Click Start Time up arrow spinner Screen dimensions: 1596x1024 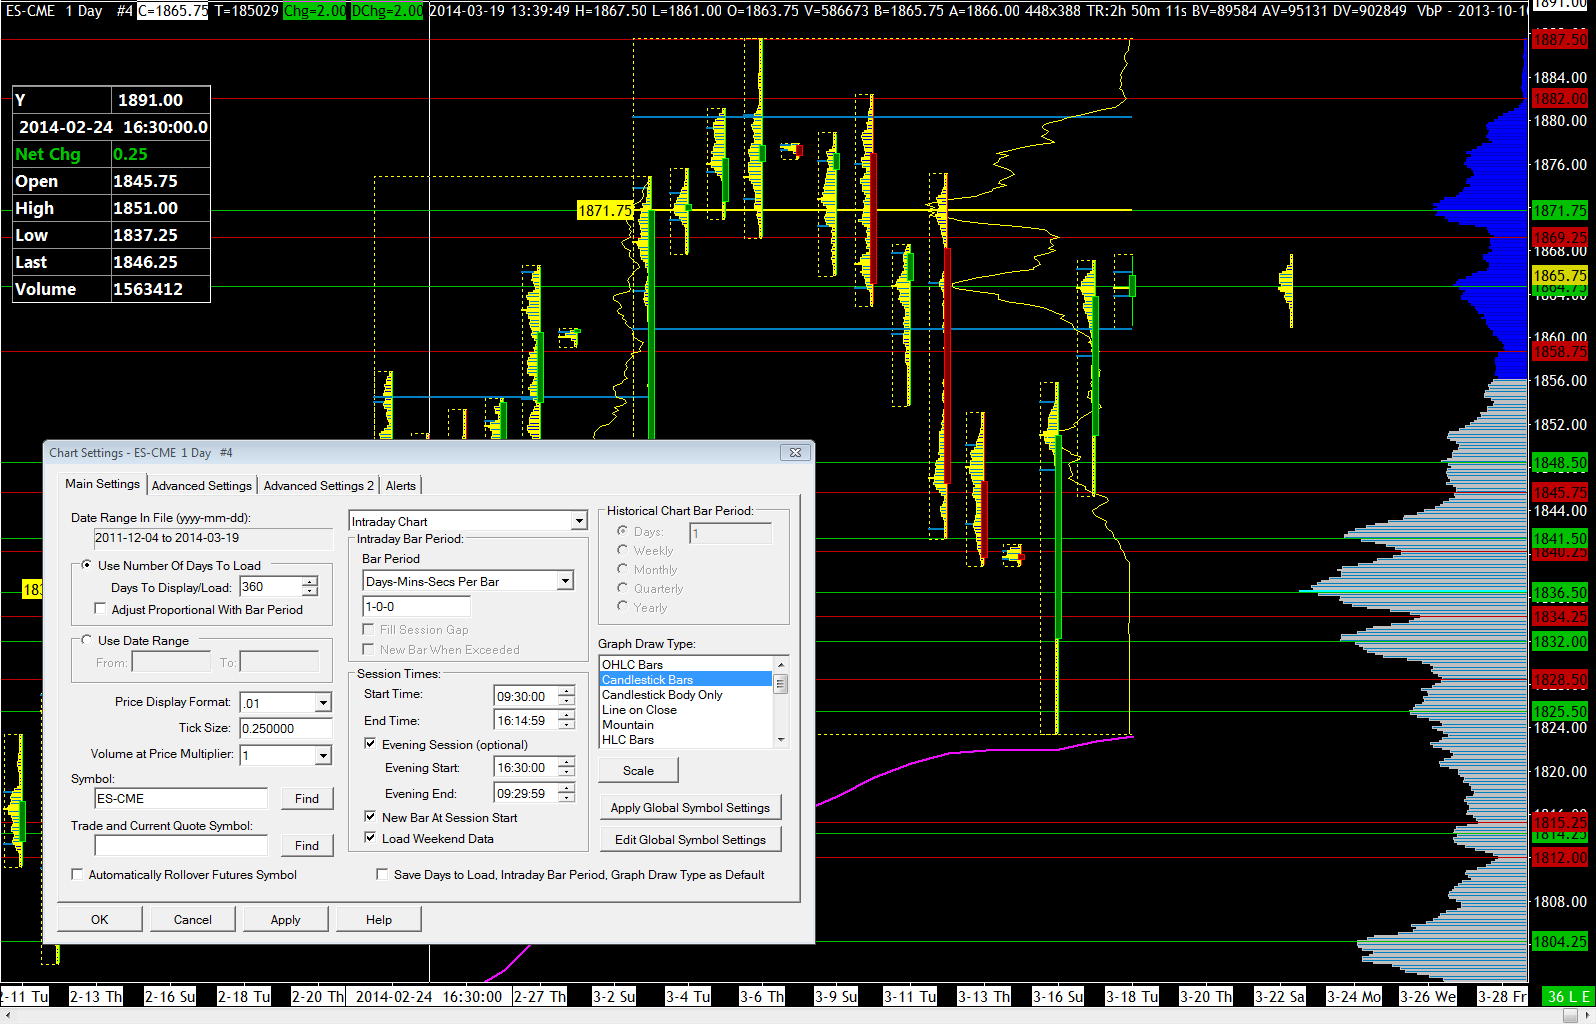[567, 691]
